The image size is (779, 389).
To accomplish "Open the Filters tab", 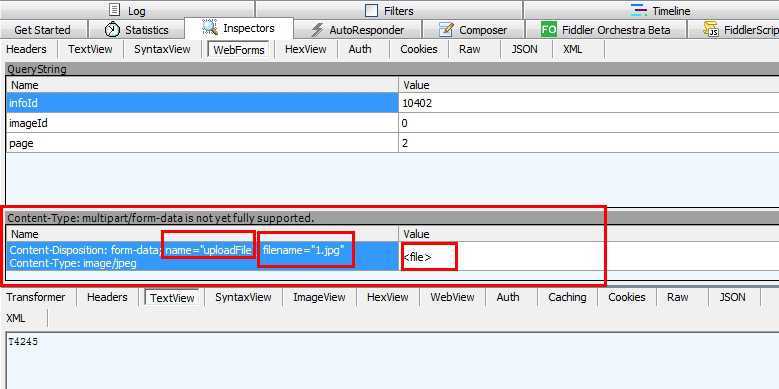I will click(x=389, y=10).
